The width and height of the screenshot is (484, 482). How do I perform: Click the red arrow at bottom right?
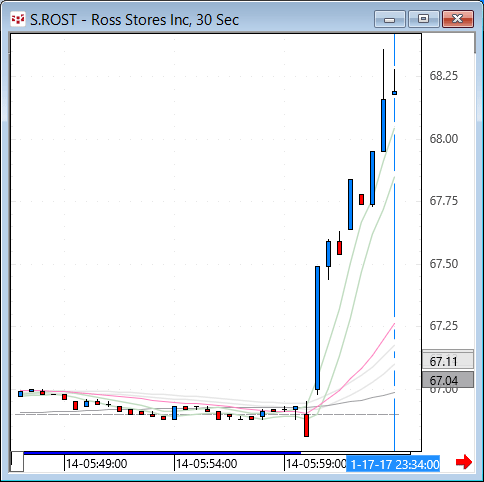click(464, 463)
